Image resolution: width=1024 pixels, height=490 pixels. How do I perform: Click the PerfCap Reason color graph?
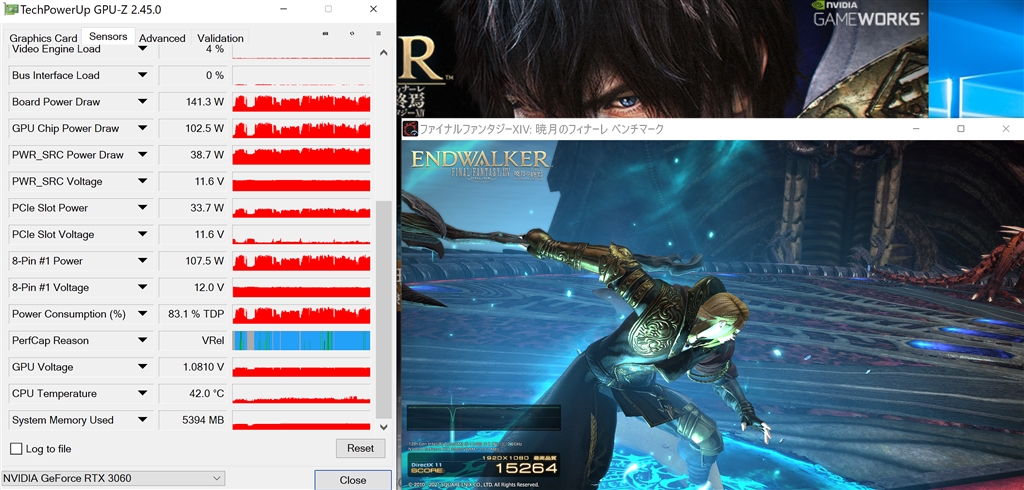point(301,340)
